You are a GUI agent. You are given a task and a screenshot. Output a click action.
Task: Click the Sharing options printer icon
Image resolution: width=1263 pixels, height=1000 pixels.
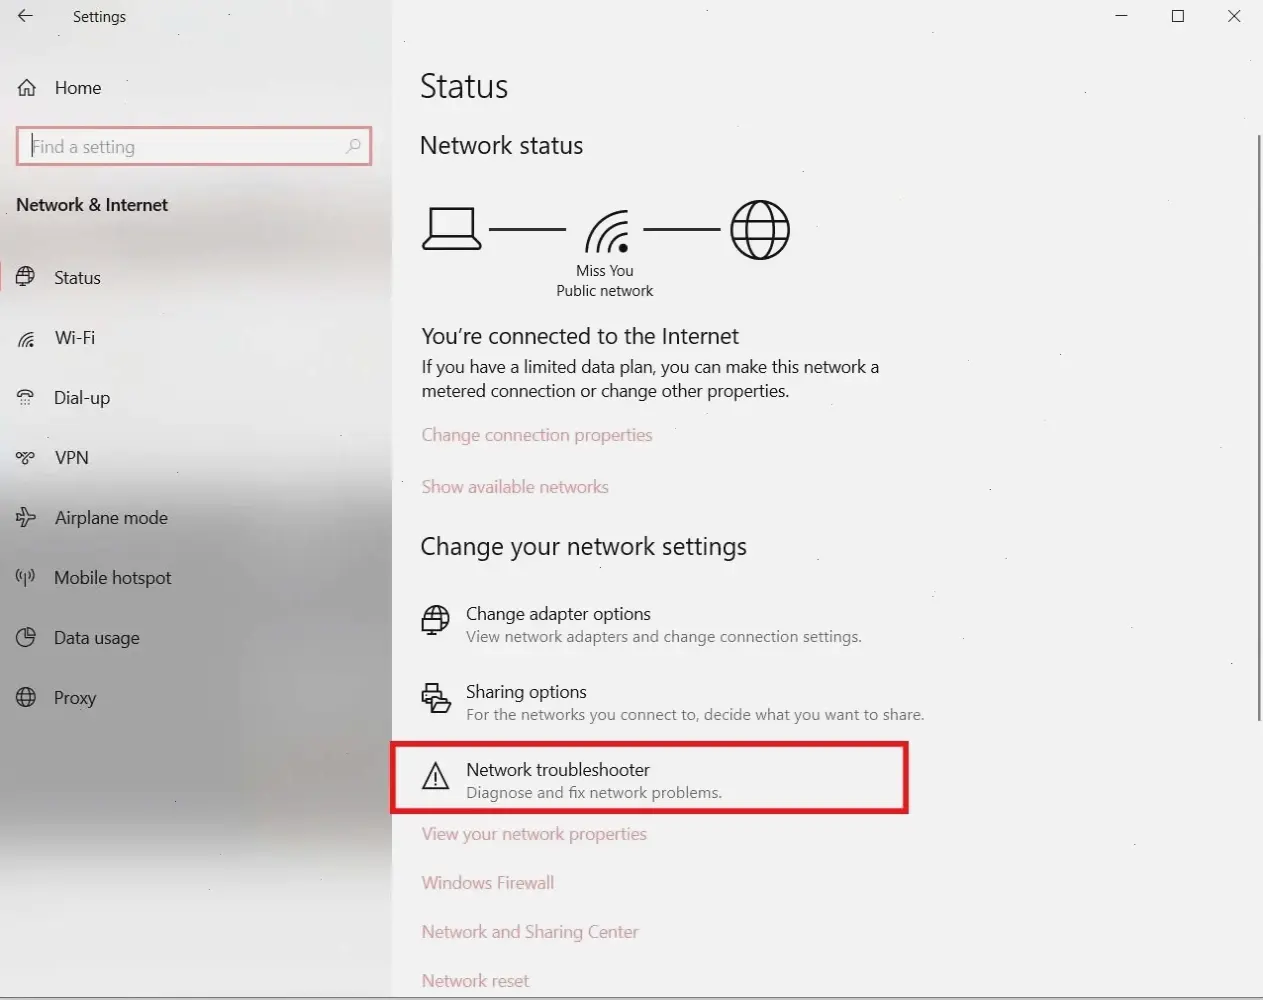(x=435, y=698)
